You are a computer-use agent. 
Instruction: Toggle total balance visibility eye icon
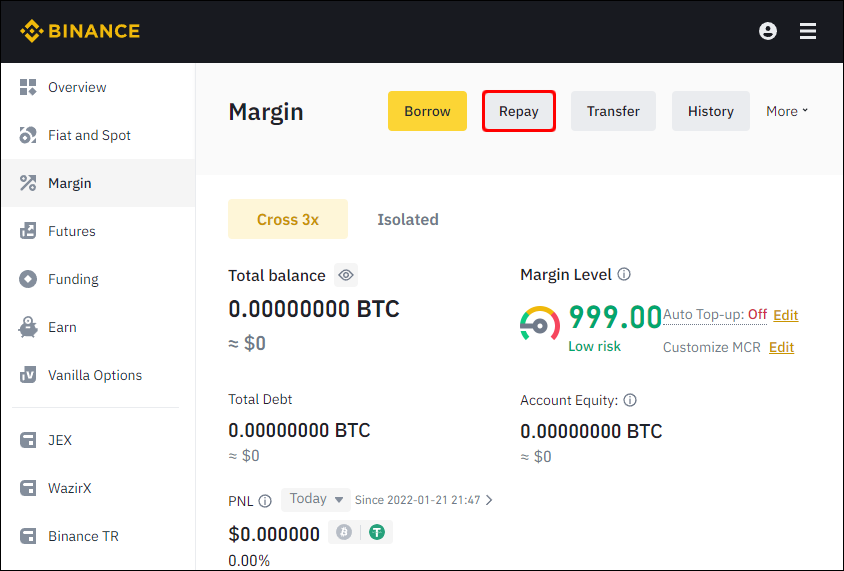point(346,275)
